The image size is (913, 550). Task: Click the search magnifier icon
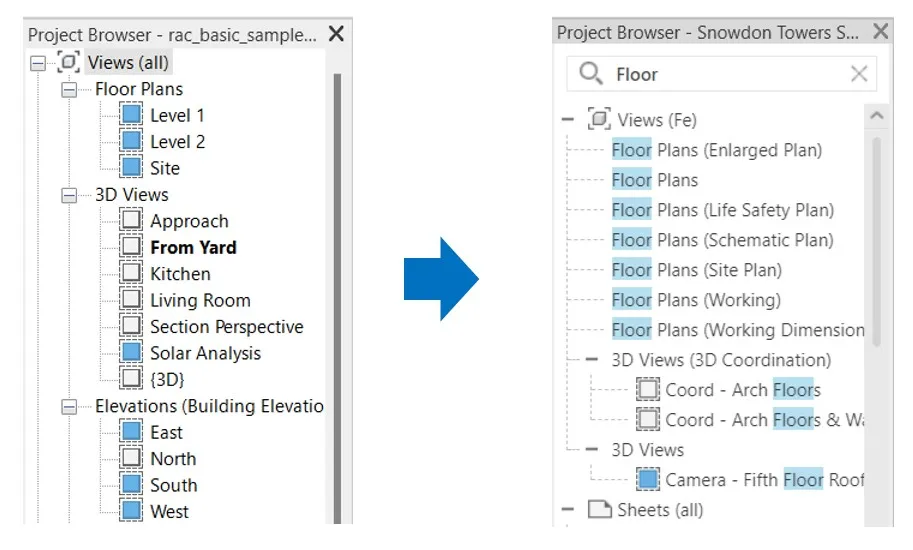tap(591, 74)
